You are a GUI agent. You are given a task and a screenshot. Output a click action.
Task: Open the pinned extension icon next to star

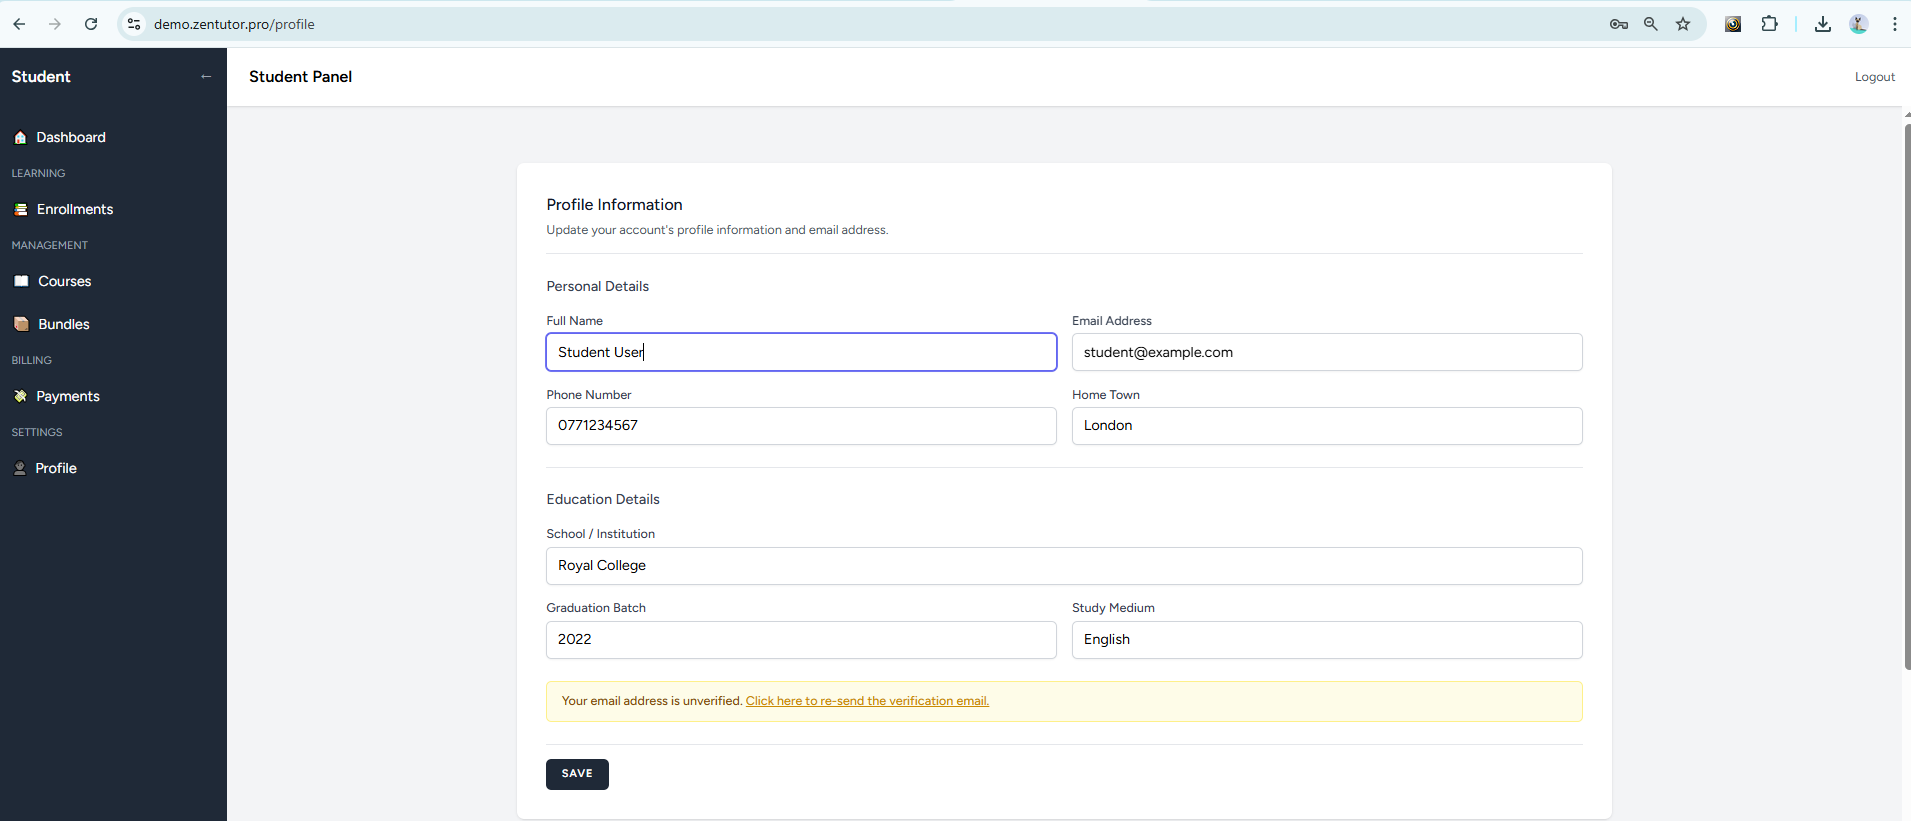pos(1733,24)
